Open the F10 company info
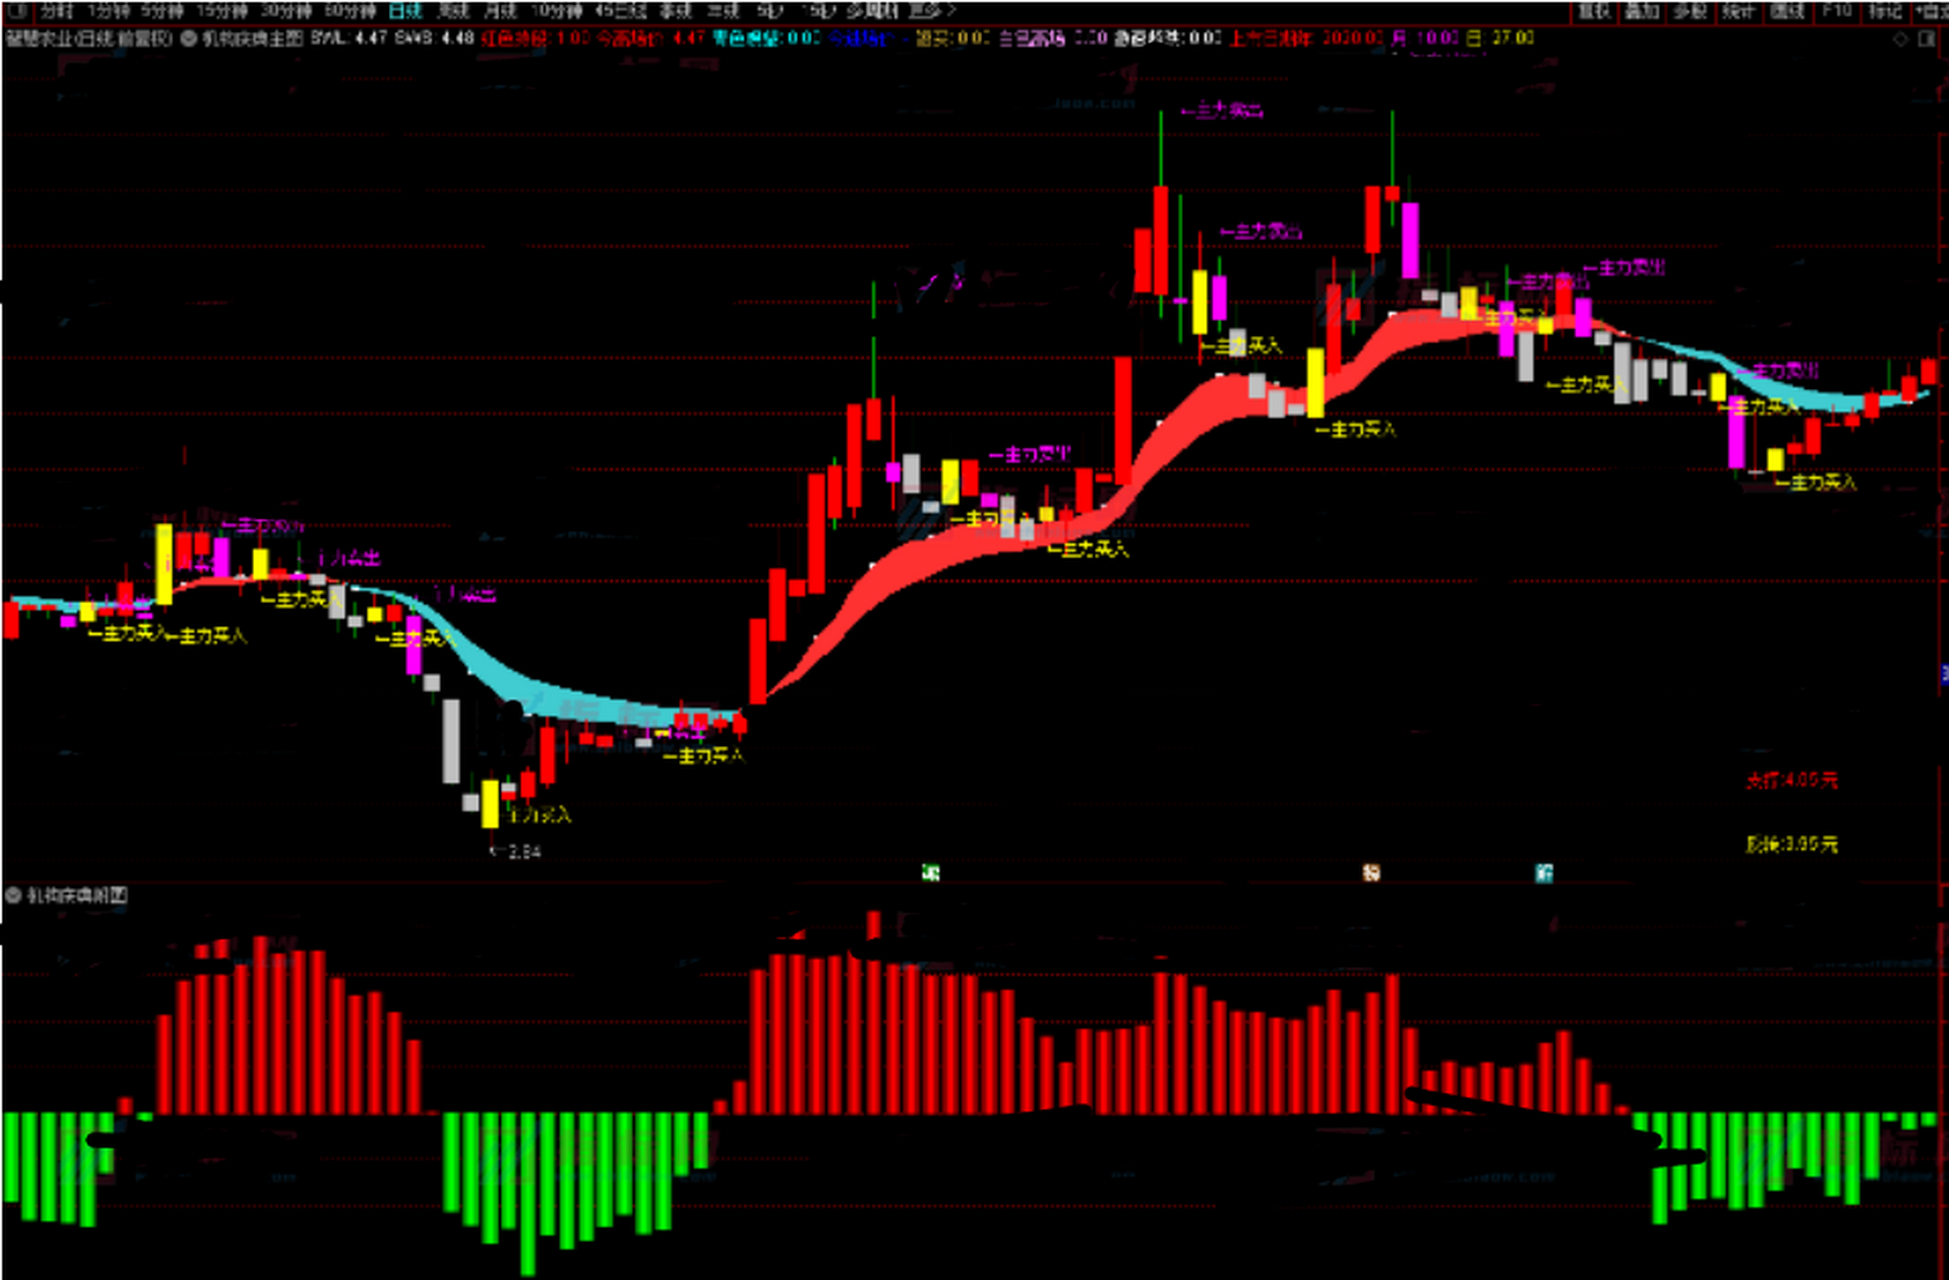The width and height of the screenshot is (1949, 1280). coord(1836,11)
